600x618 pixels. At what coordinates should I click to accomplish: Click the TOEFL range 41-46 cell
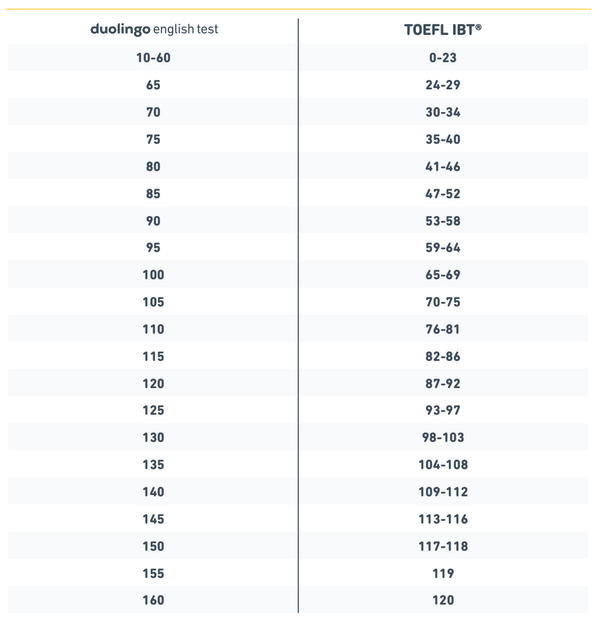click(442, 166)
